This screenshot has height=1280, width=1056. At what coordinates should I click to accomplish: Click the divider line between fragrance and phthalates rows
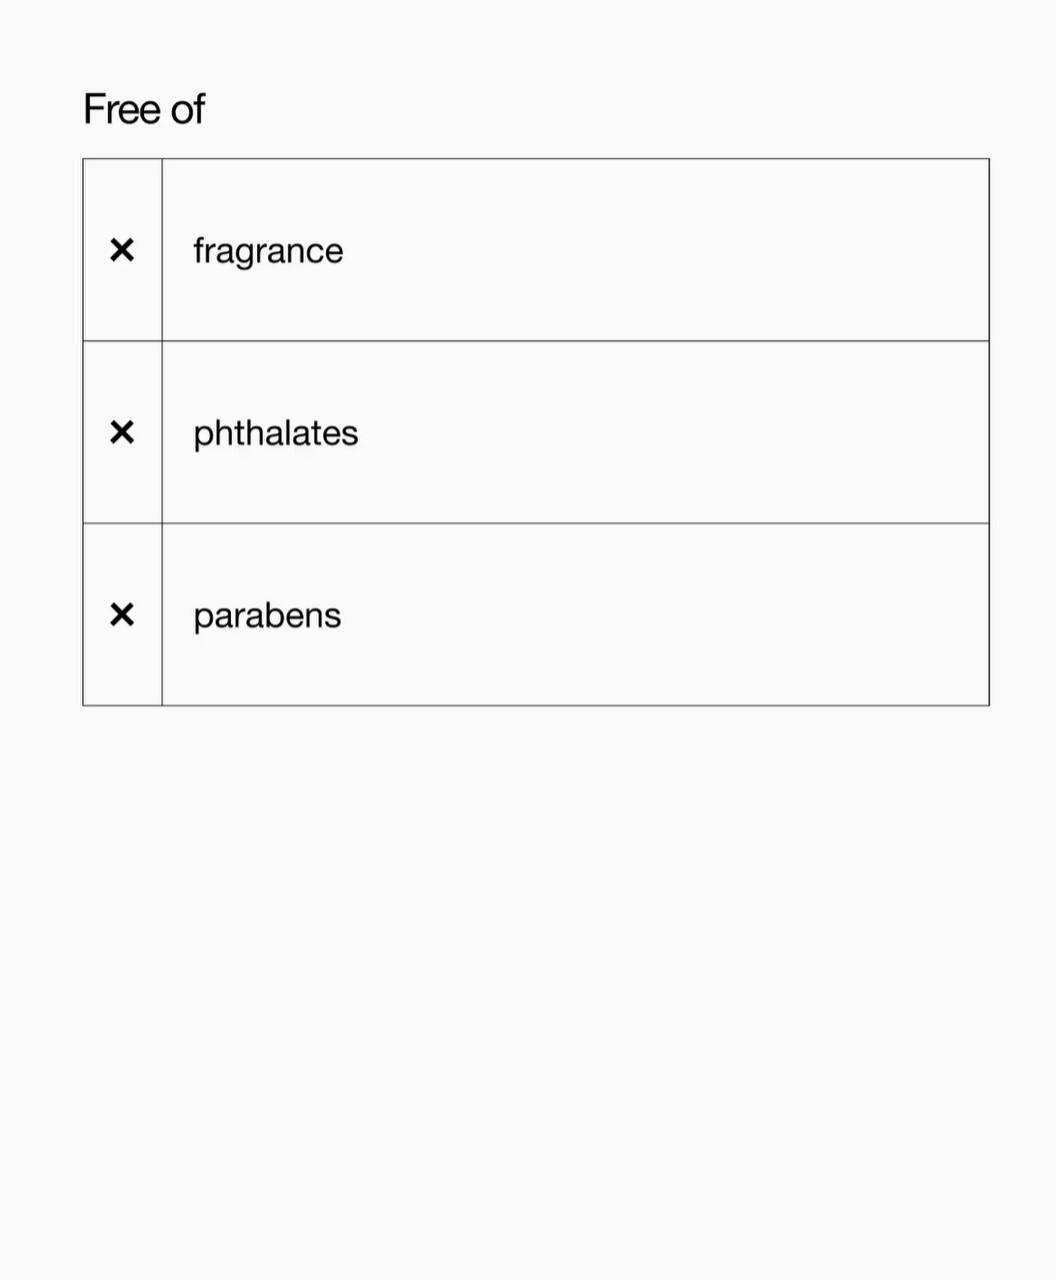pos(575,341)
